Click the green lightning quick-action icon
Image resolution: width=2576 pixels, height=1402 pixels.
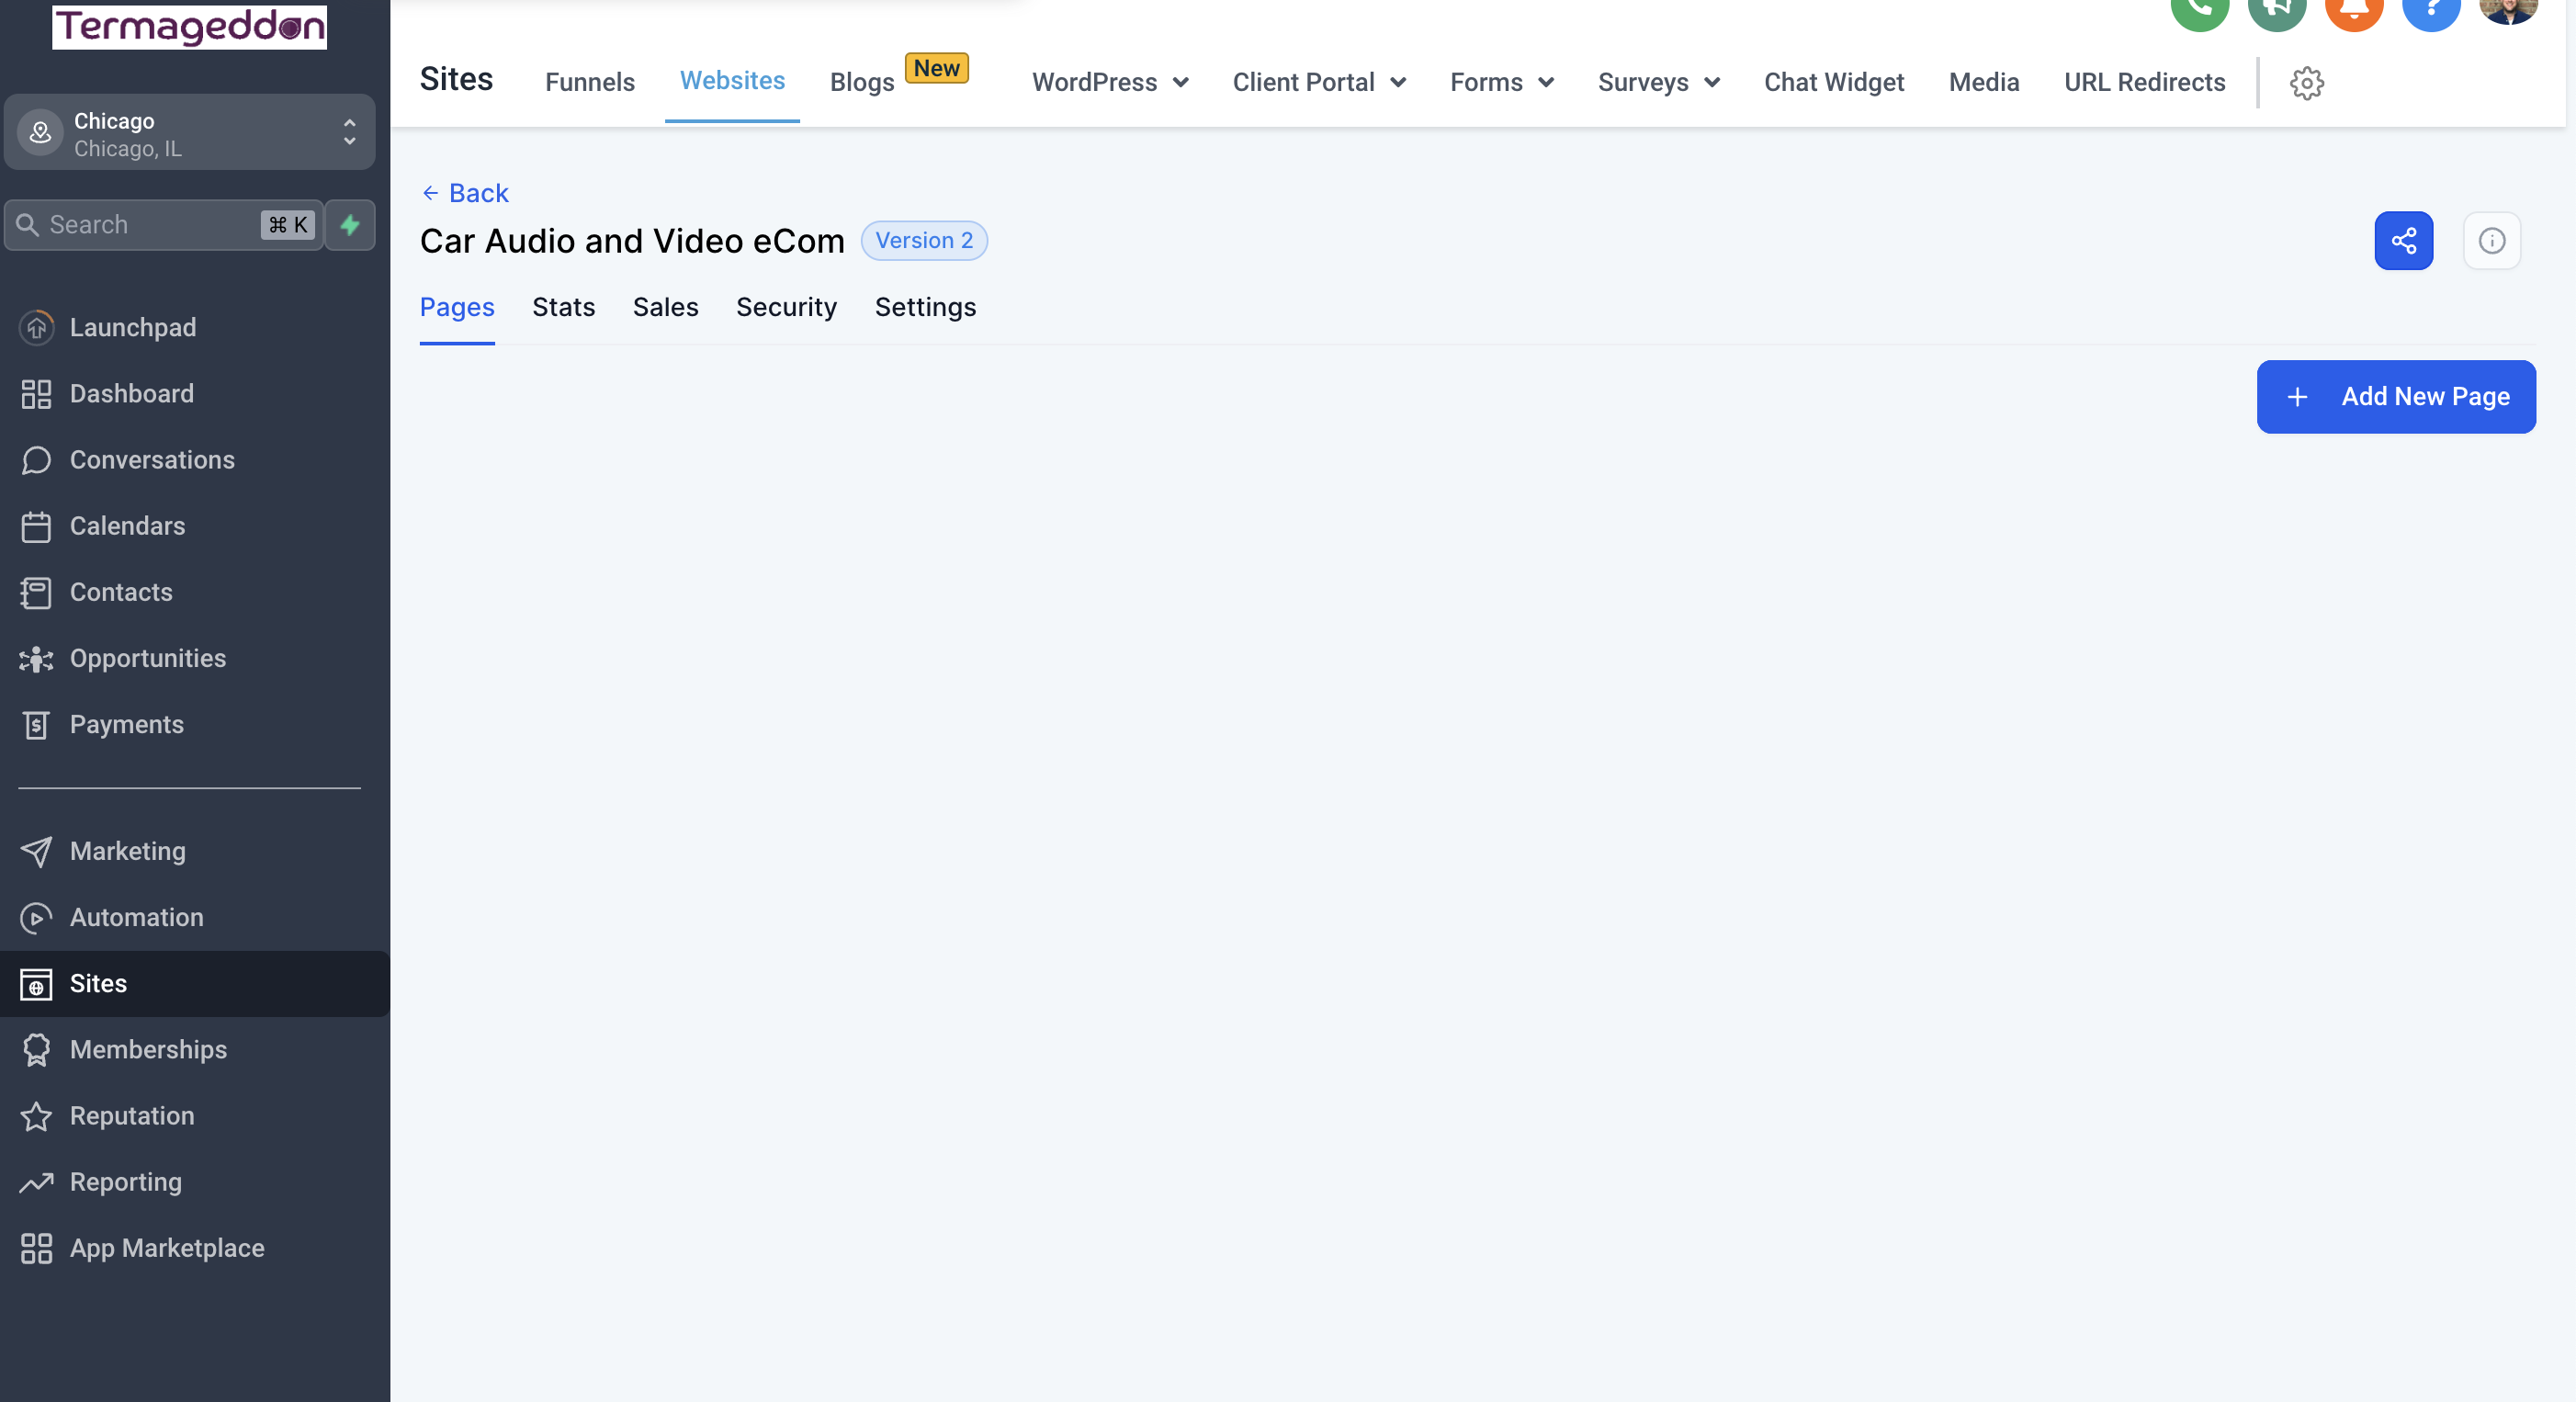[350, 225]
